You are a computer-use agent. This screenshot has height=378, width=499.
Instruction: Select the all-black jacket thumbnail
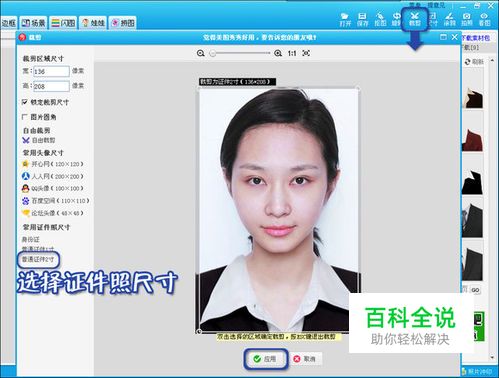tap(473, 182)
